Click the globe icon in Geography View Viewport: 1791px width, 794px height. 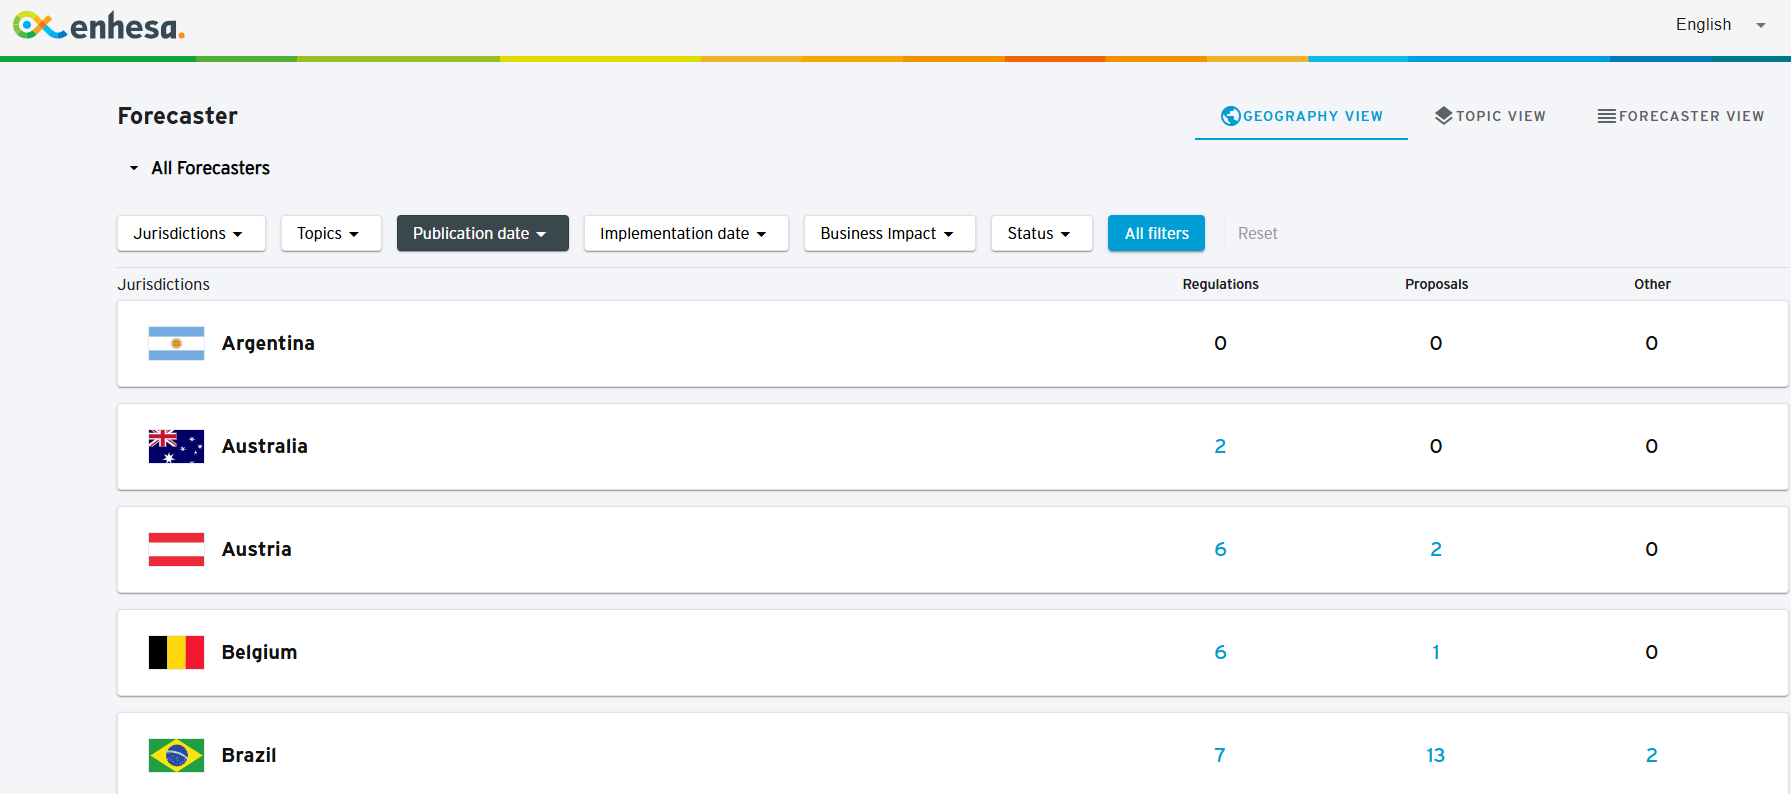[x=1230, y=116]
